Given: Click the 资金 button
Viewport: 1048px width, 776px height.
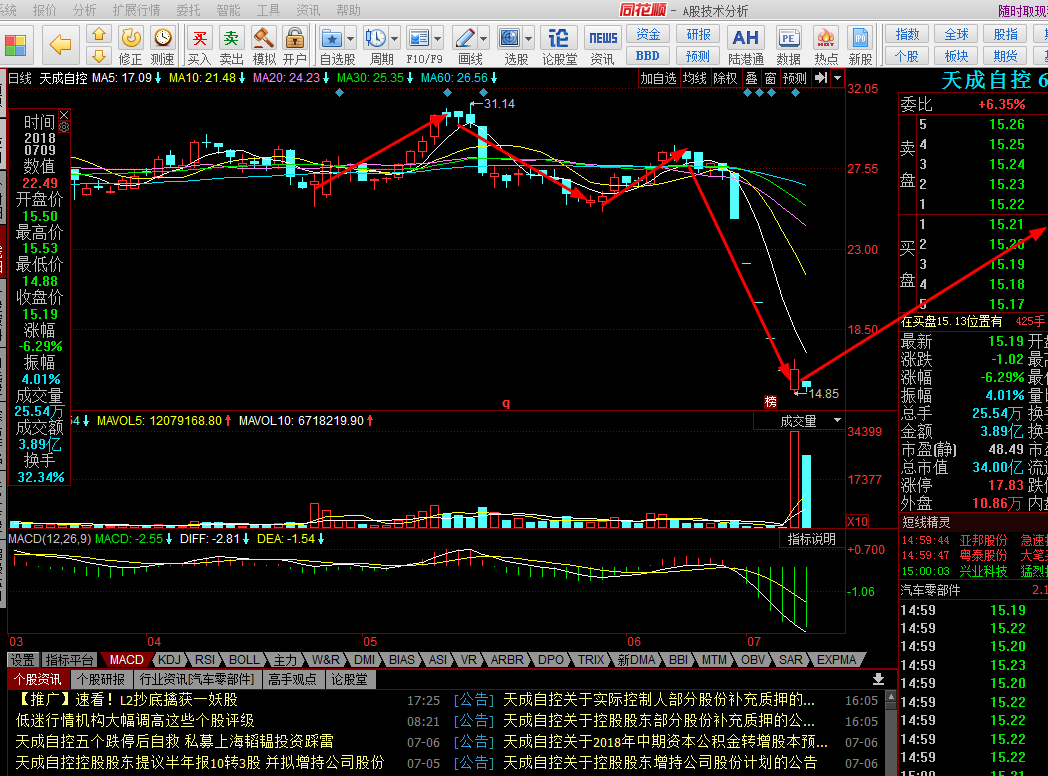Looking at the screenshot, I should click(648, 34).
